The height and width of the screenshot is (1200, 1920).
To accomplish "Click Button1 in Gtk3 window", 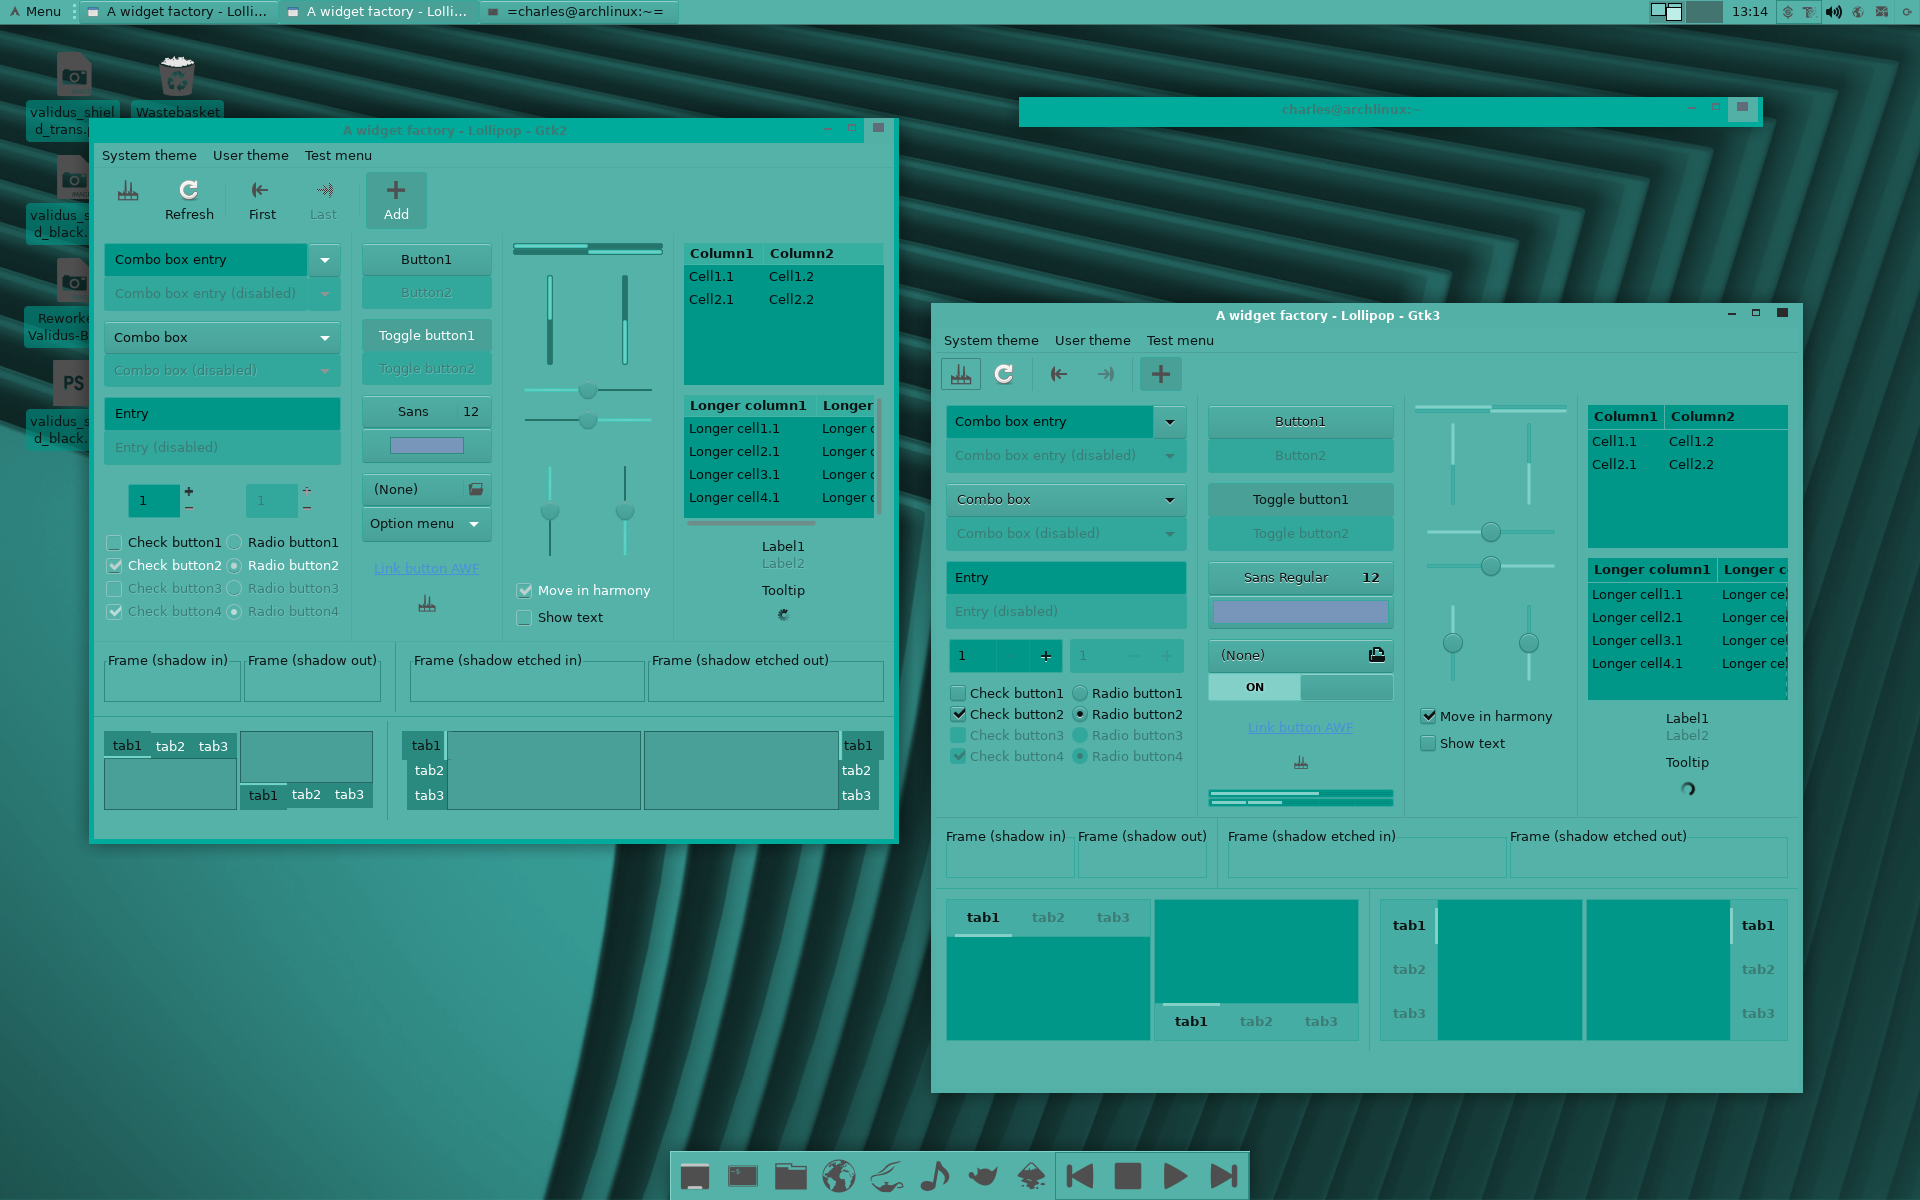I will click(x=1300, y=421).
